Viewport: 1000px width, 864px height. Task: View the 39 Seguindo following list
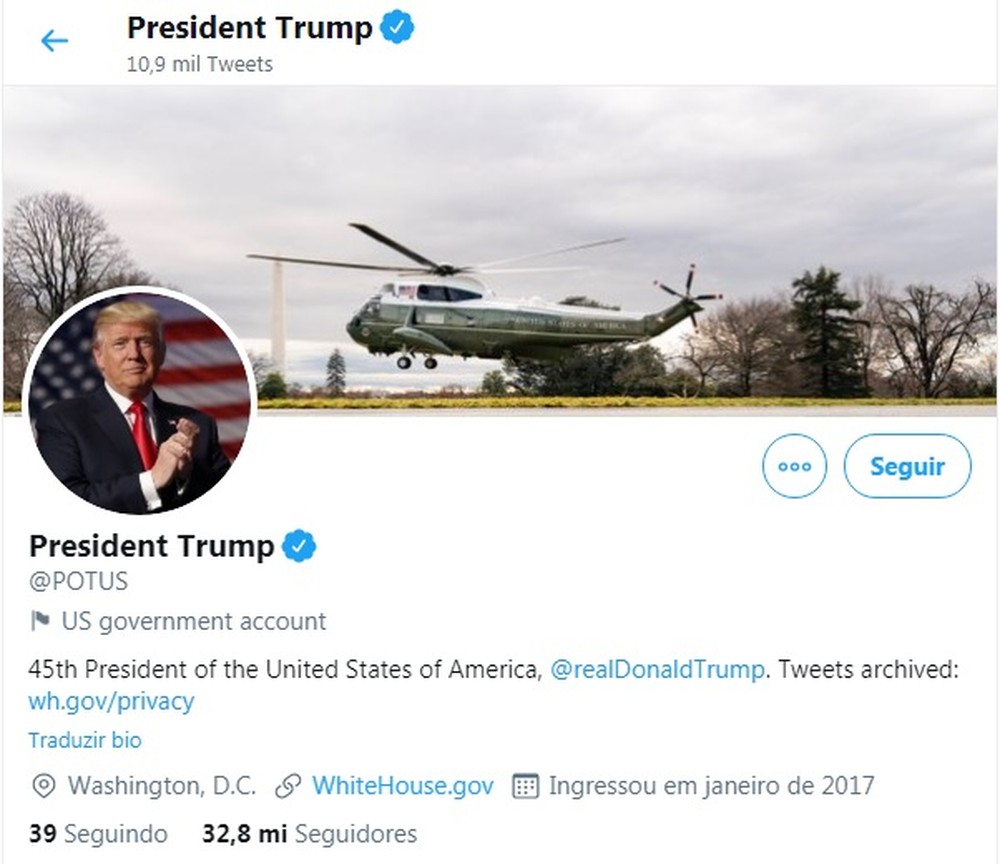pyautogui.click(x=98, y=833)
